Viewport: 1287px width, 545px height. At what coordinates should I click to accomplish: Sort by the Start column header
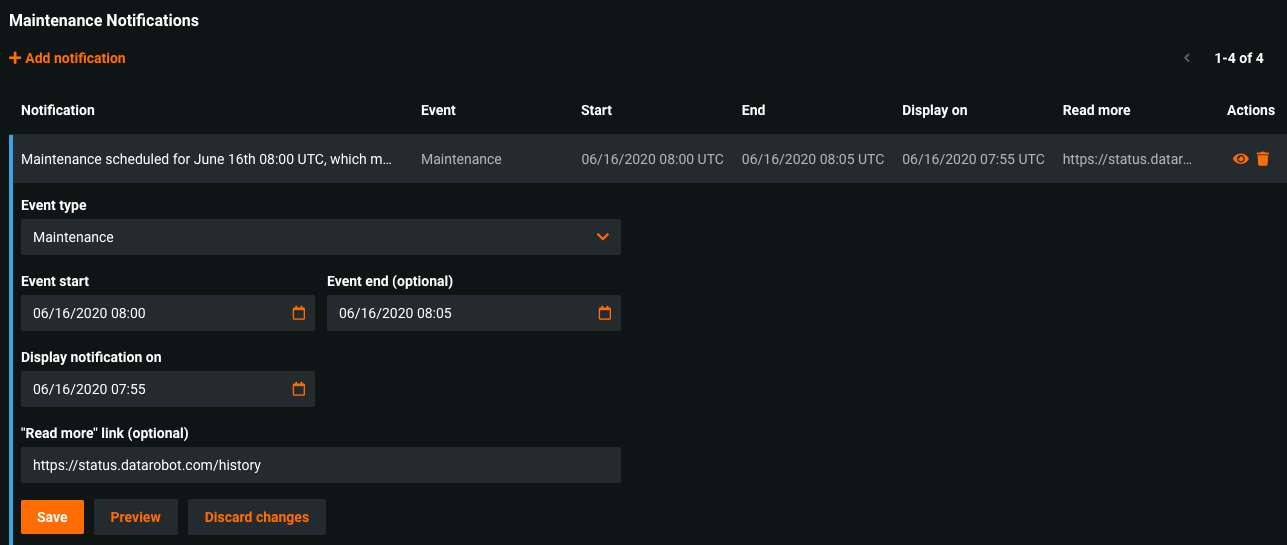click(x=596, y=110)
